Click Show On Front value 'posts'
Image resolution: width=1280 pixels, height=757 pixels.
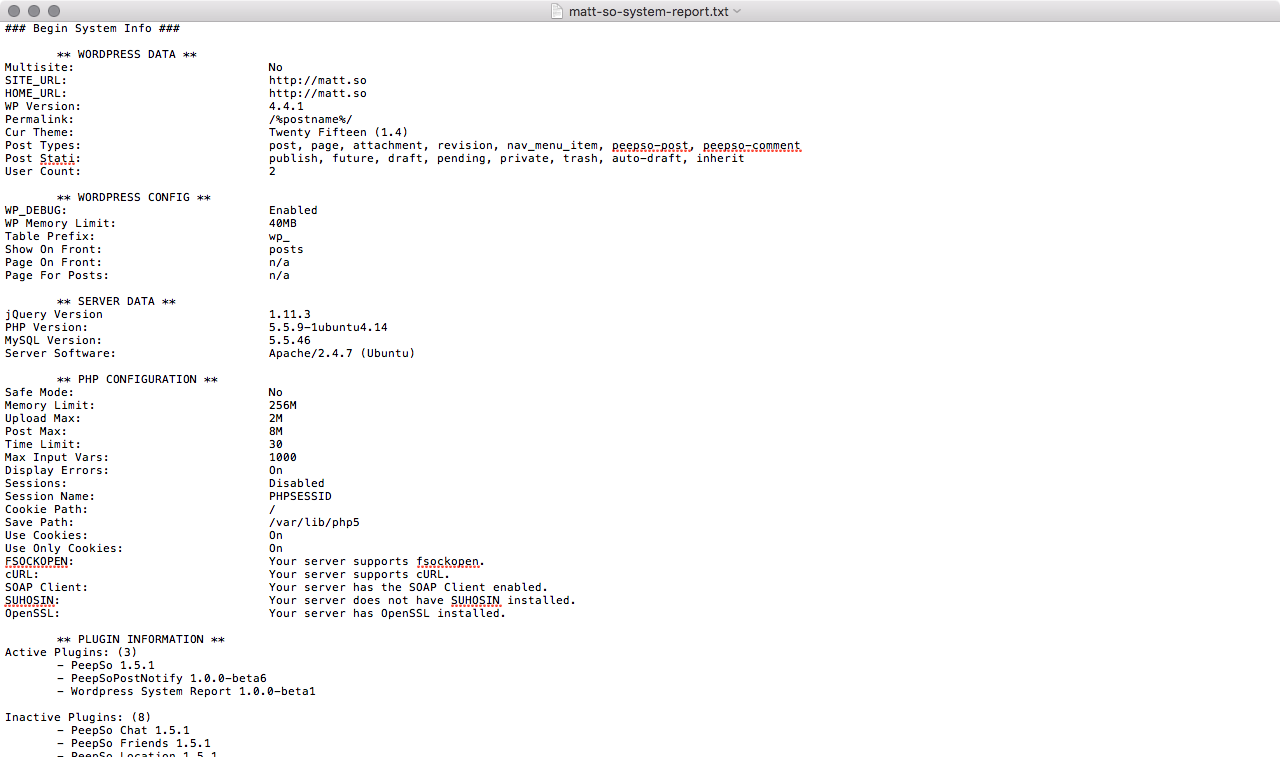click(286, 249)
